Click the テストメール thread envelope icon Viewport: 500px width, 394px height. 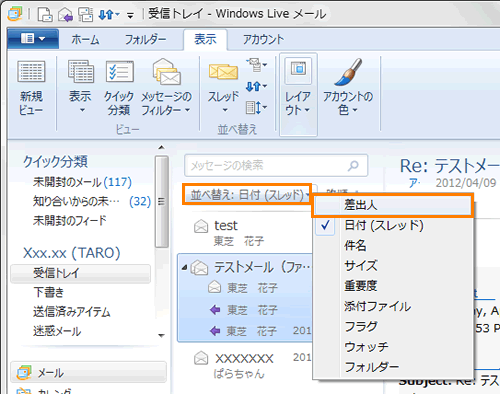[200, 268]
